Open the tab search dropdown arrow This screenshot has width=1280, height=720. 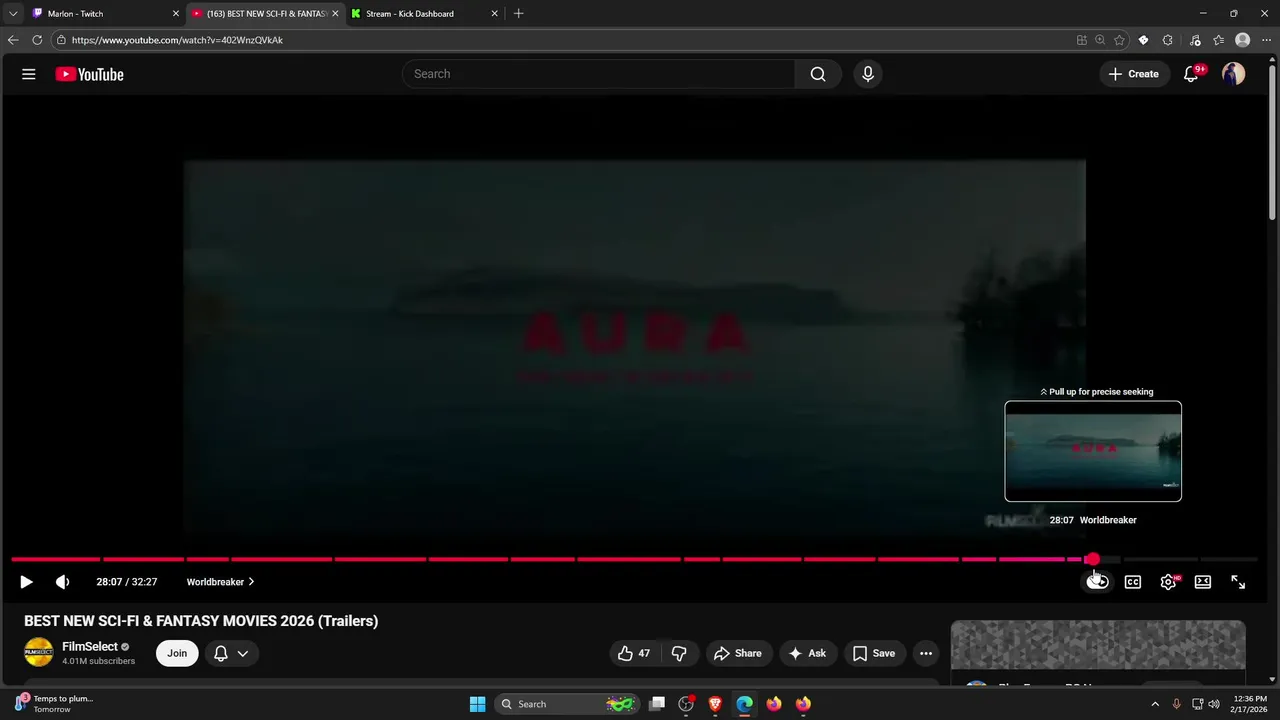coord(13,14)
